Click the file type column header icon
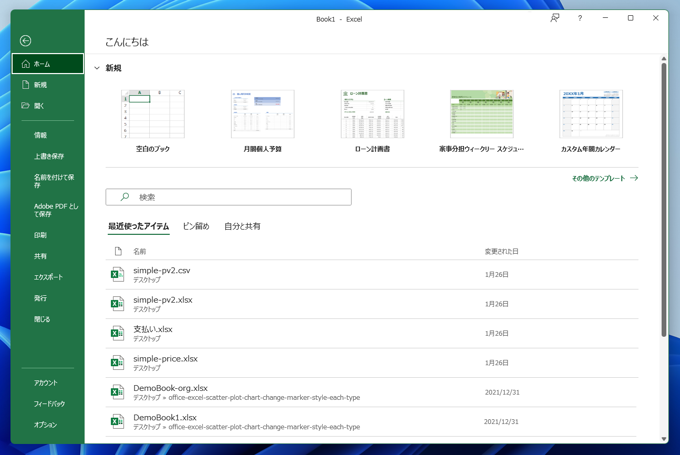The image size is (680, 455). point(118,251)
